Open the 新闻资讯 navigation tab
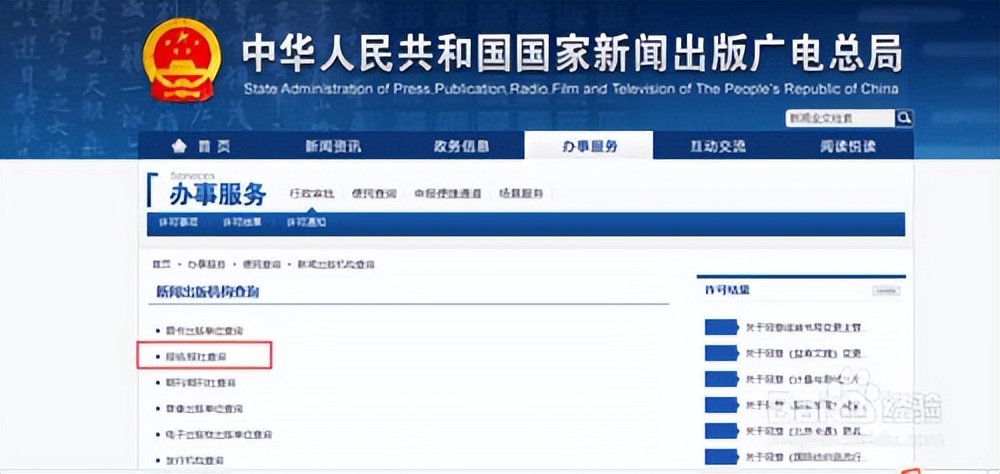 pyautogui.click(x=333, y=146)
